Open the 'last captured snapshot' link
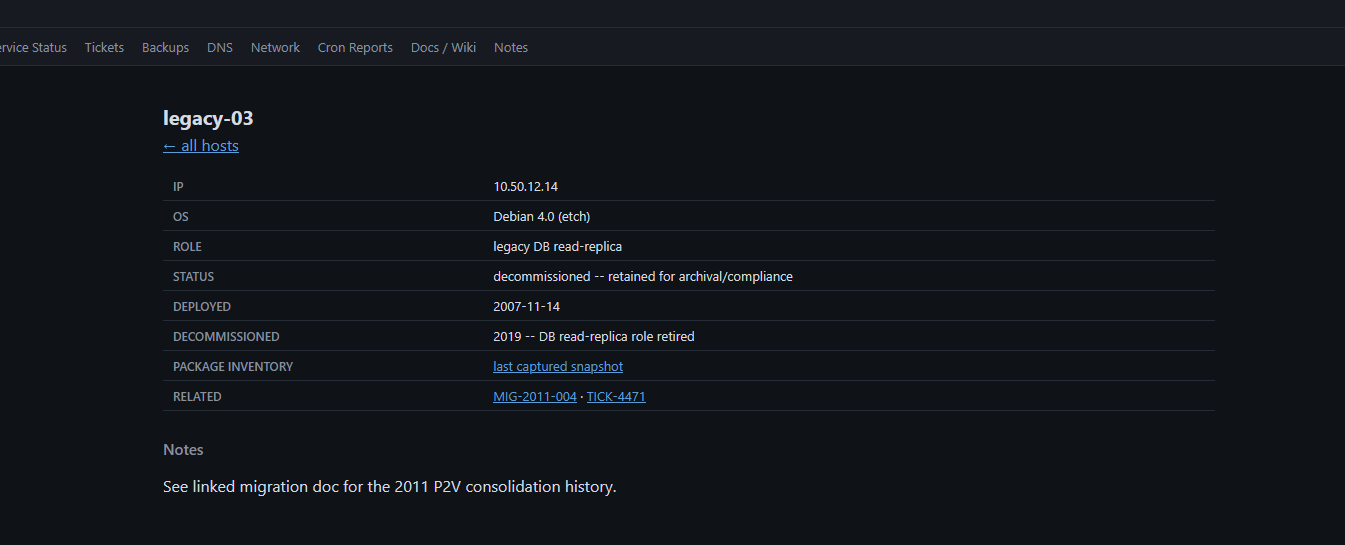The image size is (1345, 545). (558, 366)
